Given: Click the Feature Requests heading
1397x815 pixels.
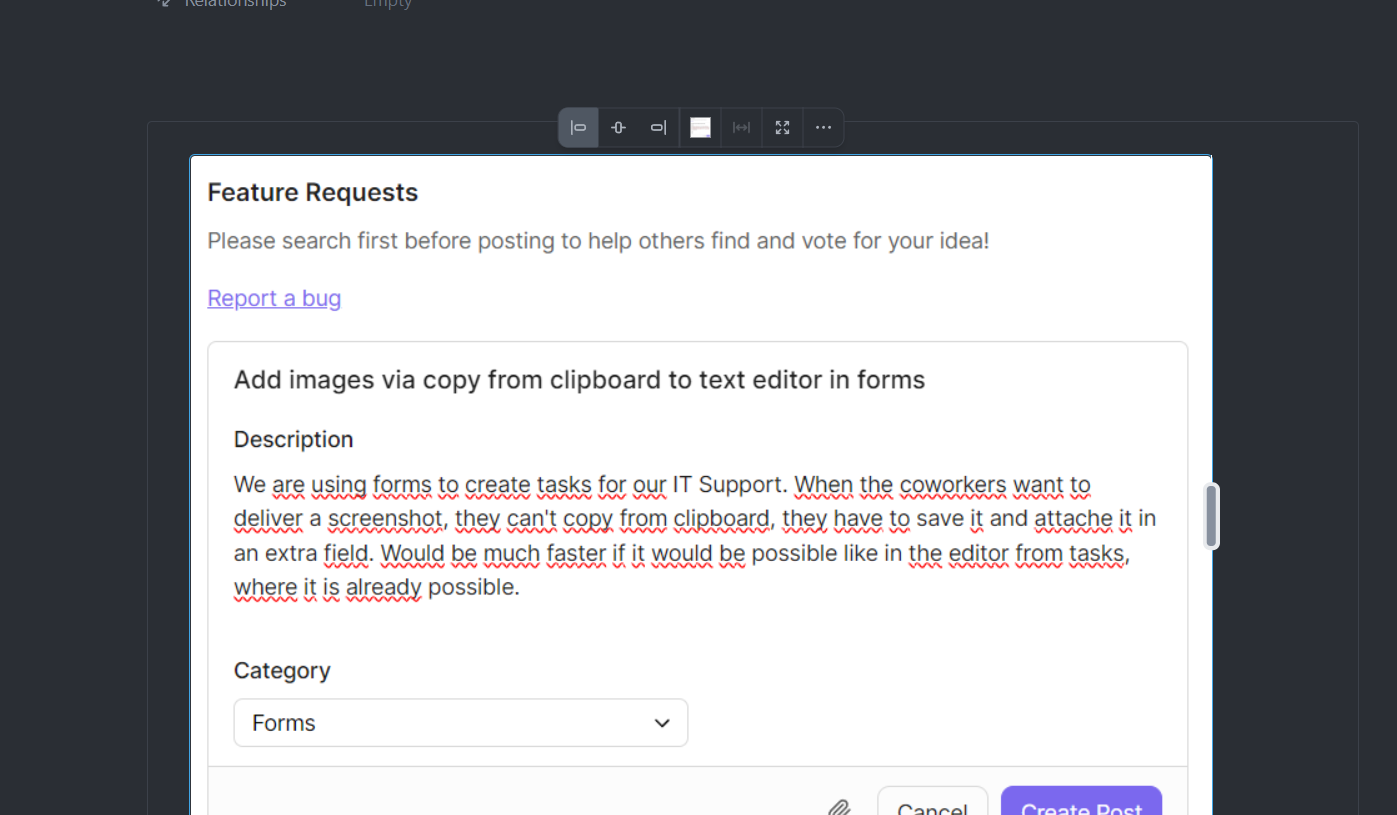Looking at the screenshot, I should tap(313, 192).
